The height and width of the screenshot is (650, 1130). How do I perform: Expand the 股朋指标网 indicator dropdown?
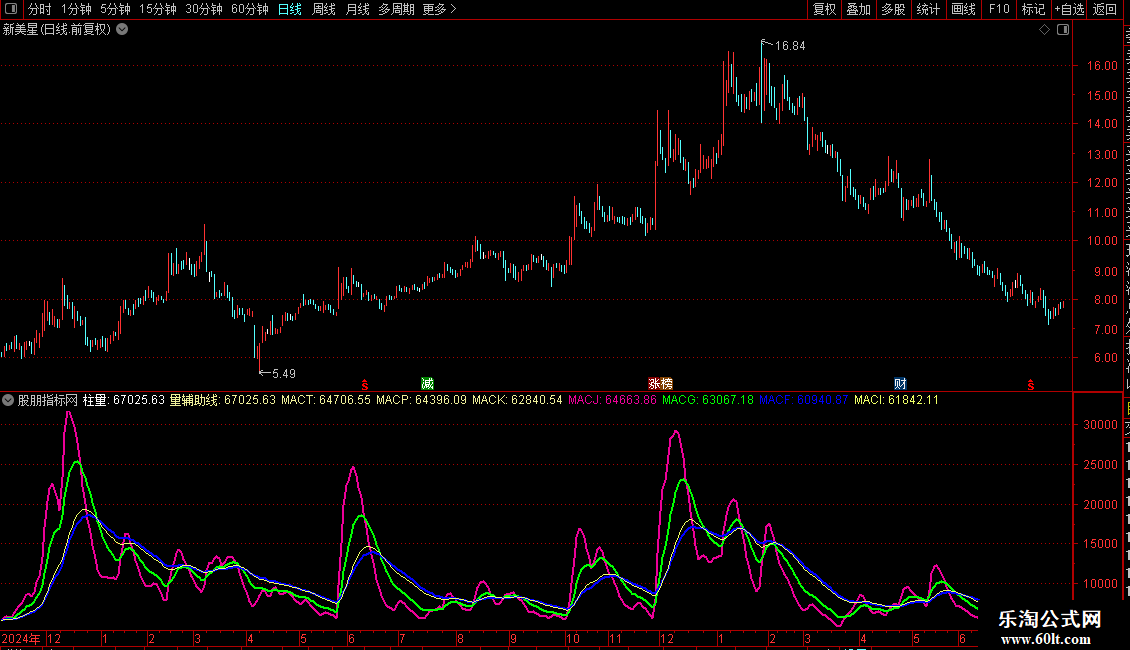(8, 400)
